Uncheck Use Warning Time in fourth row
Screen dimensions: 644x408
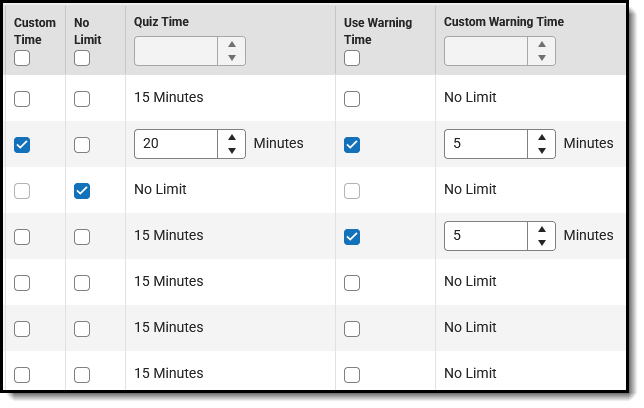352,237
